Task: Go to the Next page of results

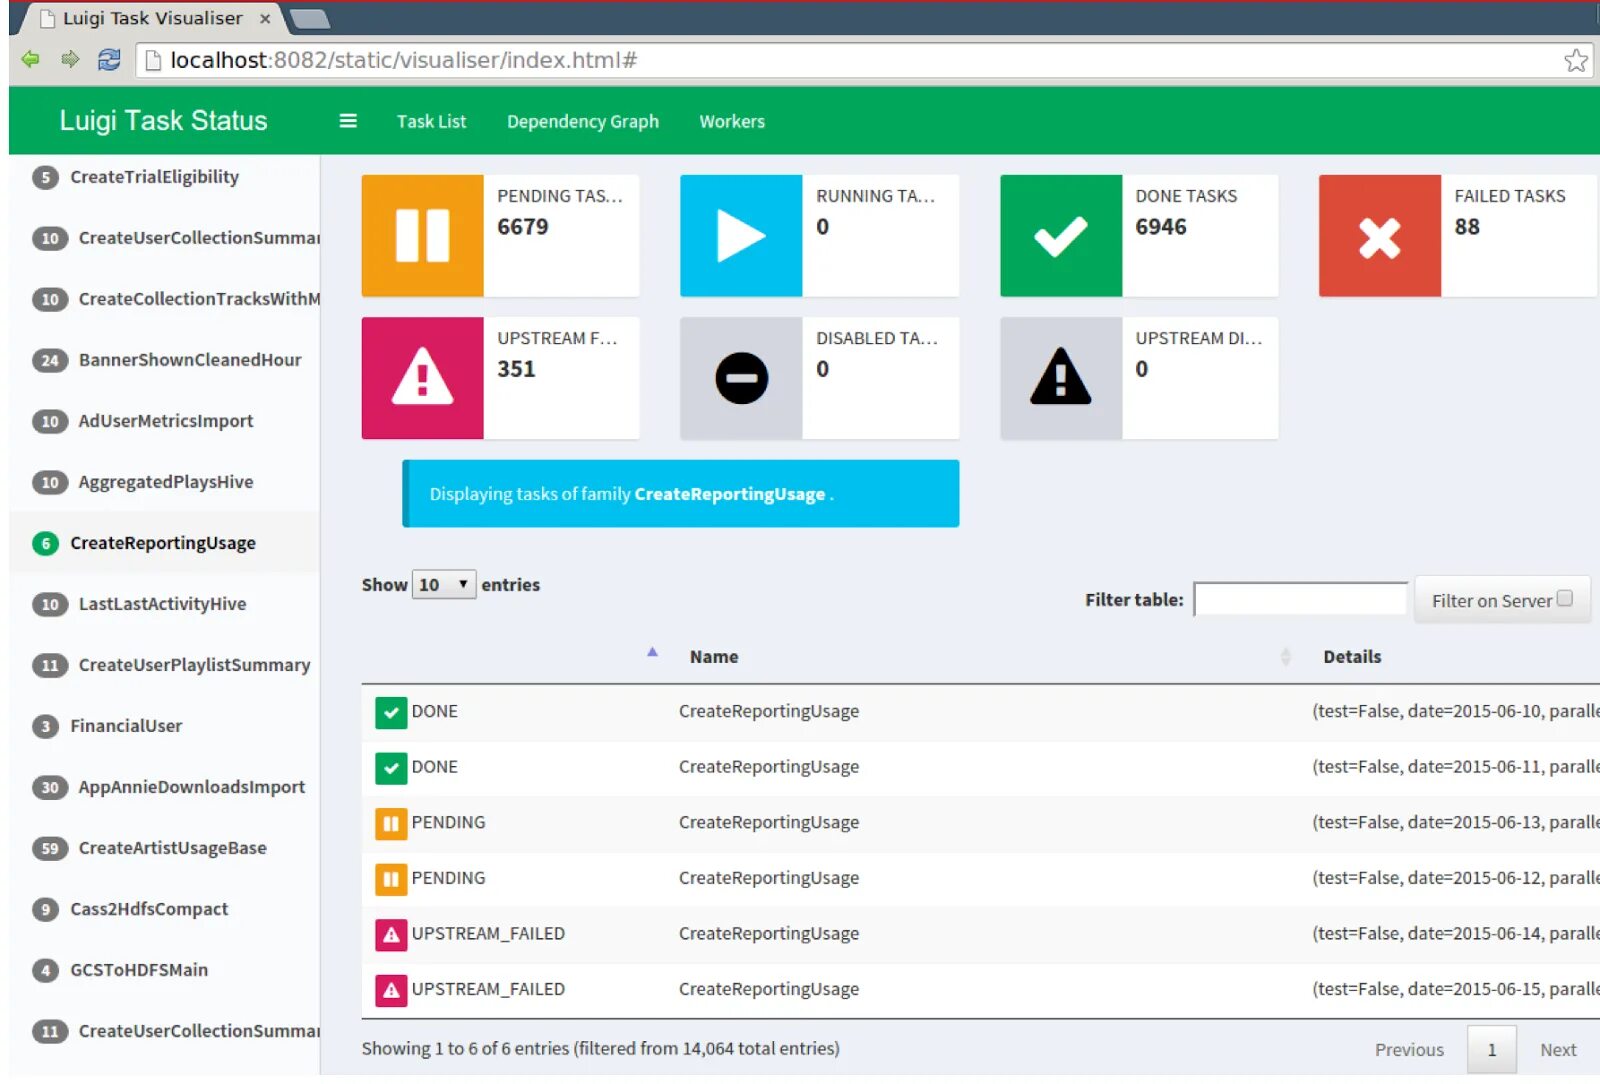Action: tap(1558, 1049)
